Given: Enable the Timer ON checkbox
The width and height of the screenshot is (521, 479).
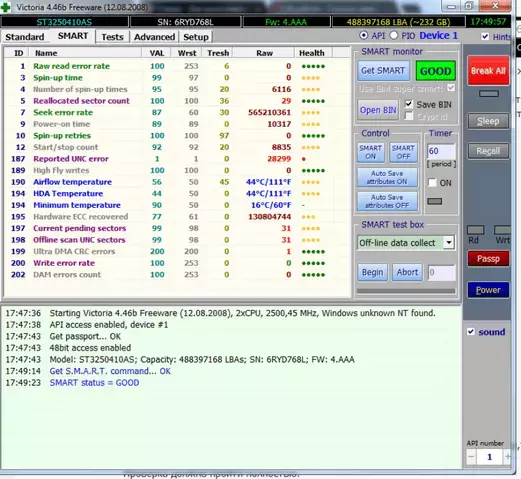Looking at the screenshot, I should 432,183.
